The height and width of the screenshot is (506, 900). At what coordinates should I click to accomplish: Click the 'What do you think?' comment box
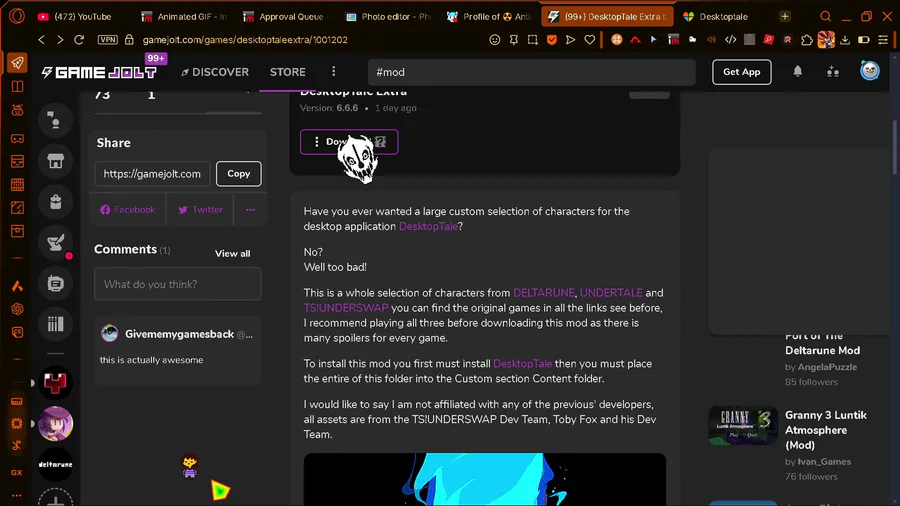178,284
